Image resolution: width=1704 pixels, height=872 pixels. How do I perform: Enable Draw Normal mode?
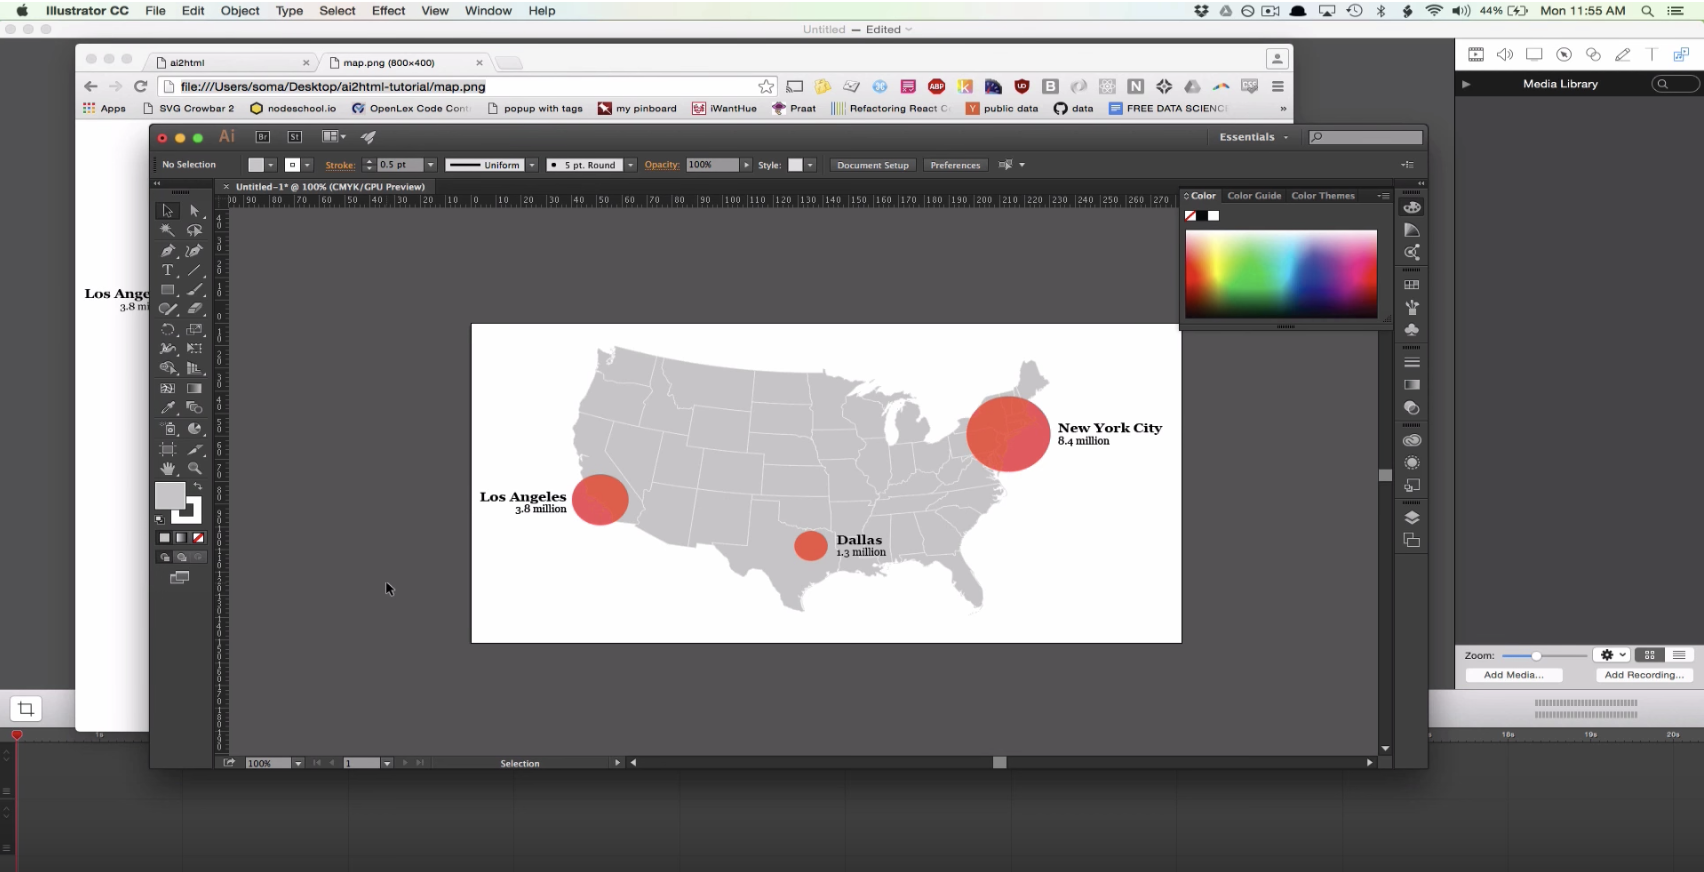(165, 557)
